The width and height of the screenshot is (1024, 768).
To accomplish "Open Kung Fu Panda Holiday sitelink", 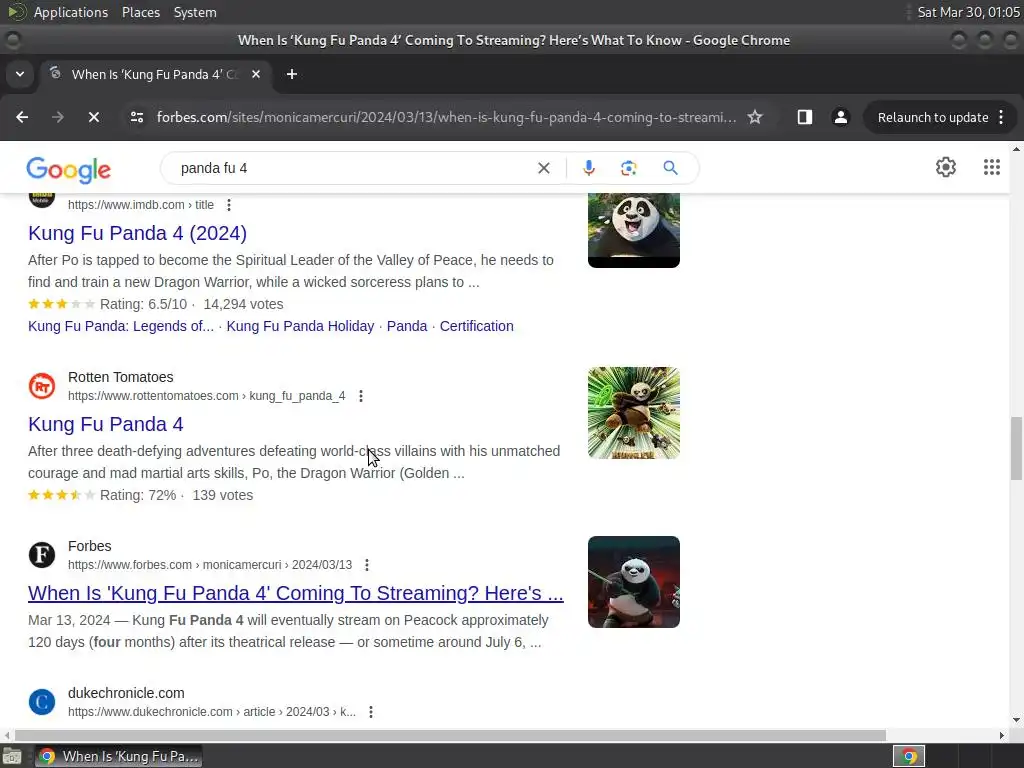I will [x=300, y=326].
